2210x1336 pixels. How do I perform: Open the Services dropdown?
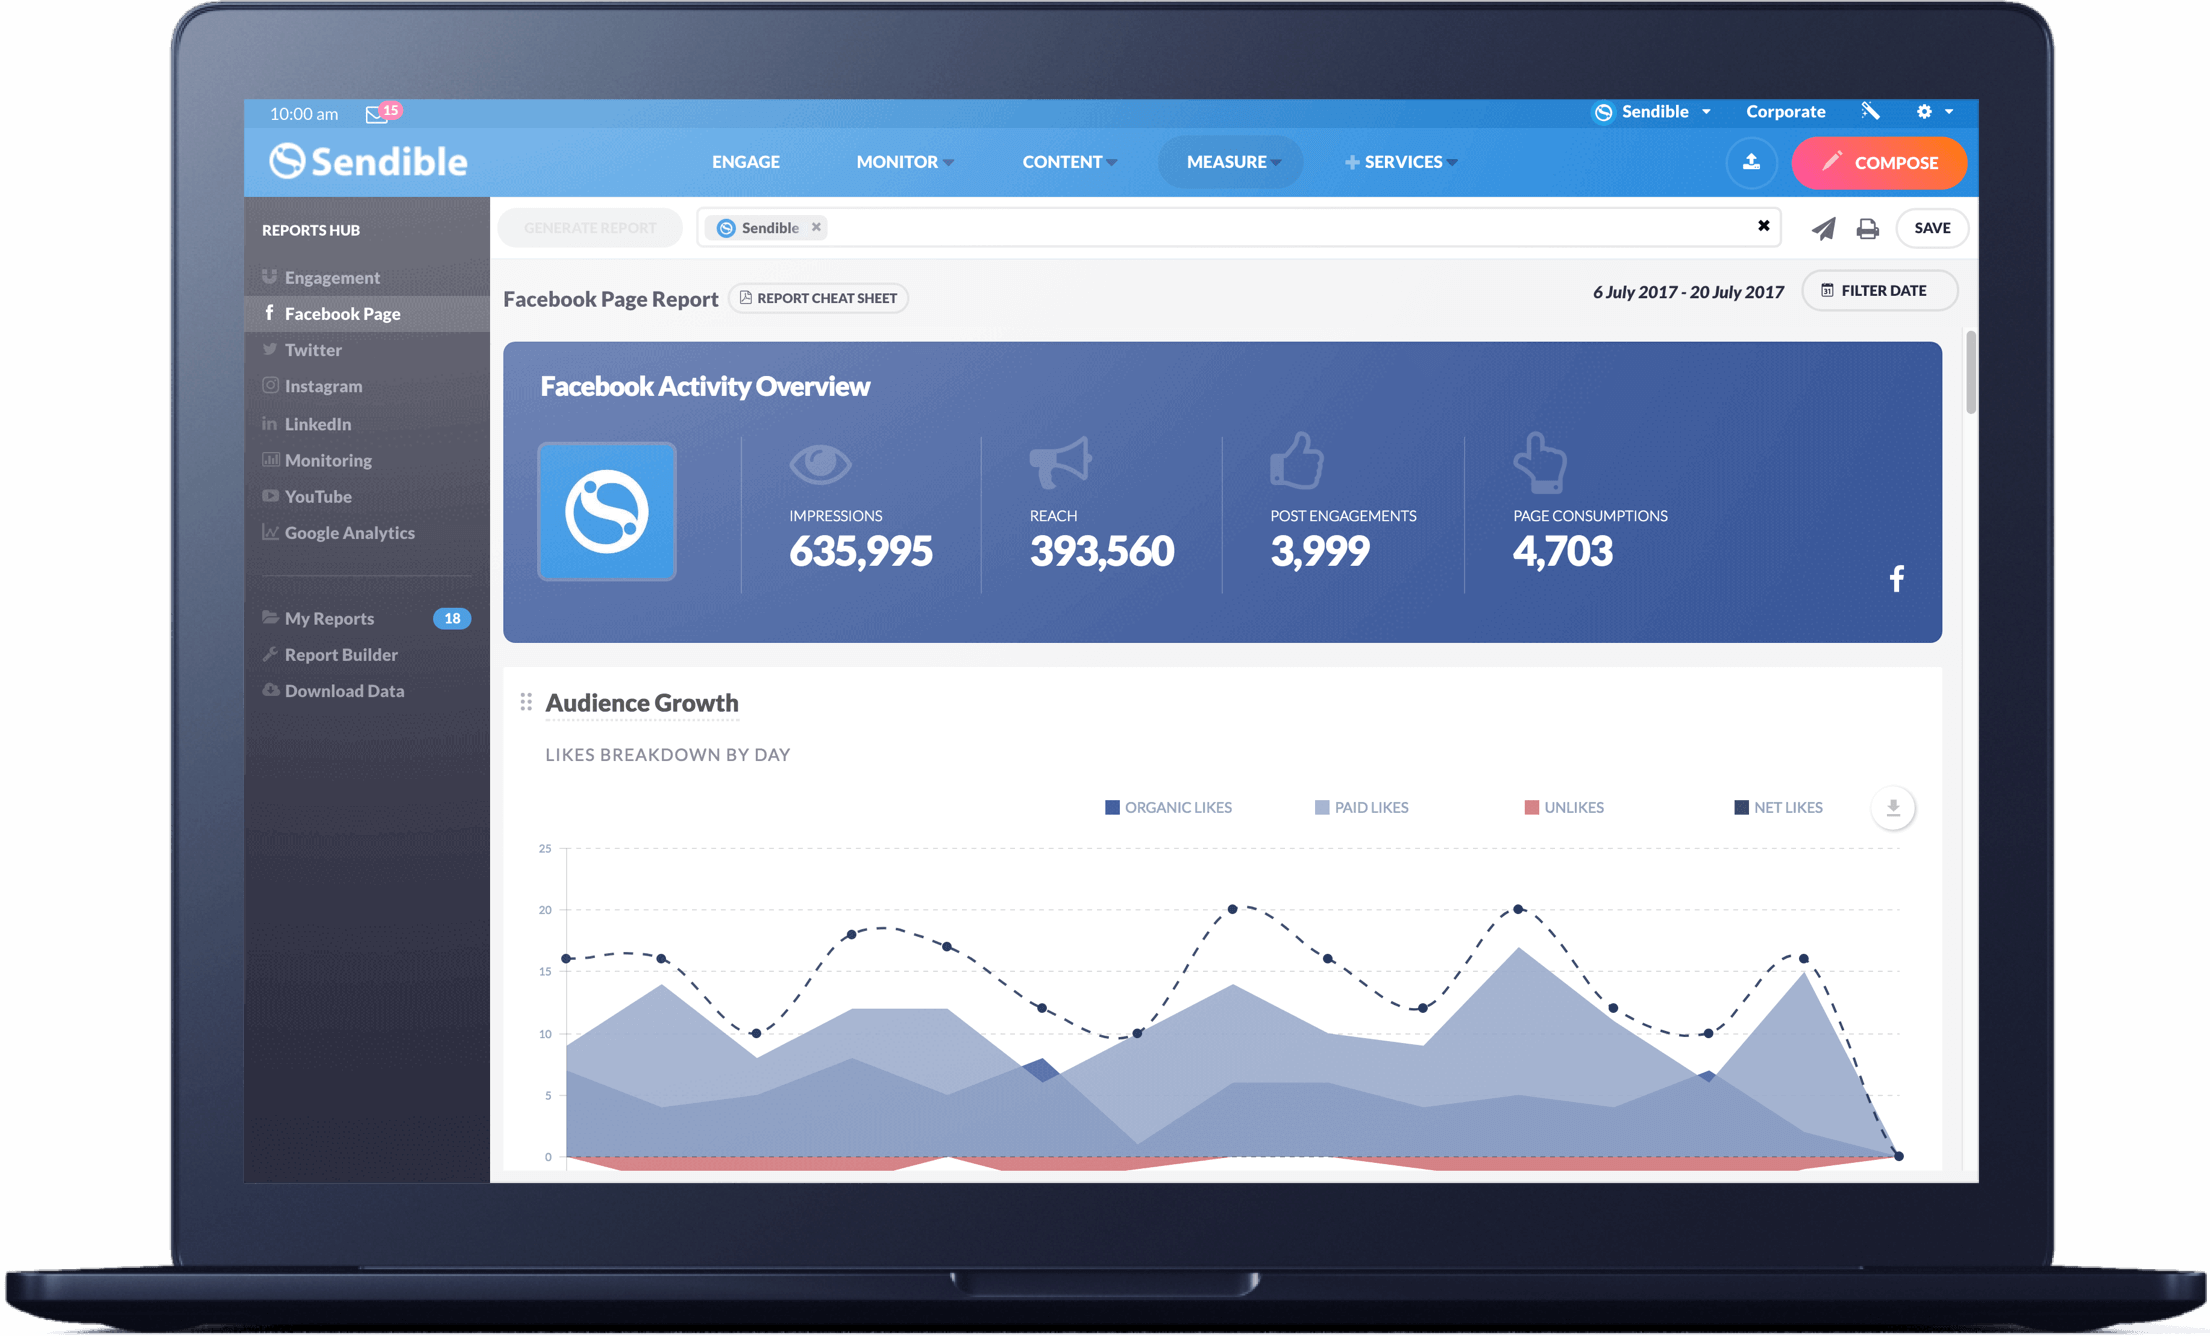click(x=1401, y=161)
